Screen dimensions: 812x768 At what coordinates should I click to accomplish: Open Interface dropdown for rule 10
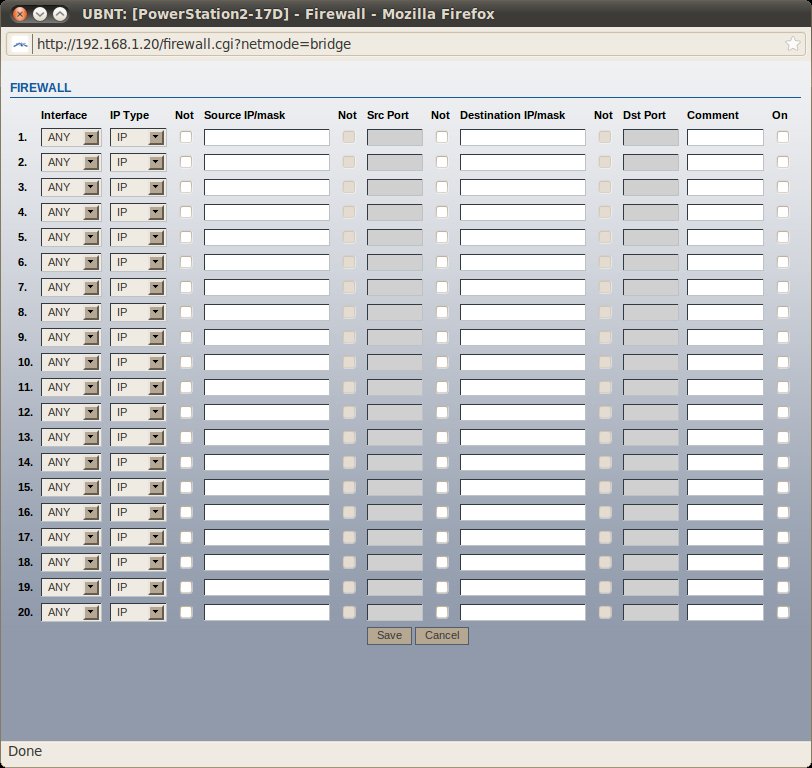[71, 362]
